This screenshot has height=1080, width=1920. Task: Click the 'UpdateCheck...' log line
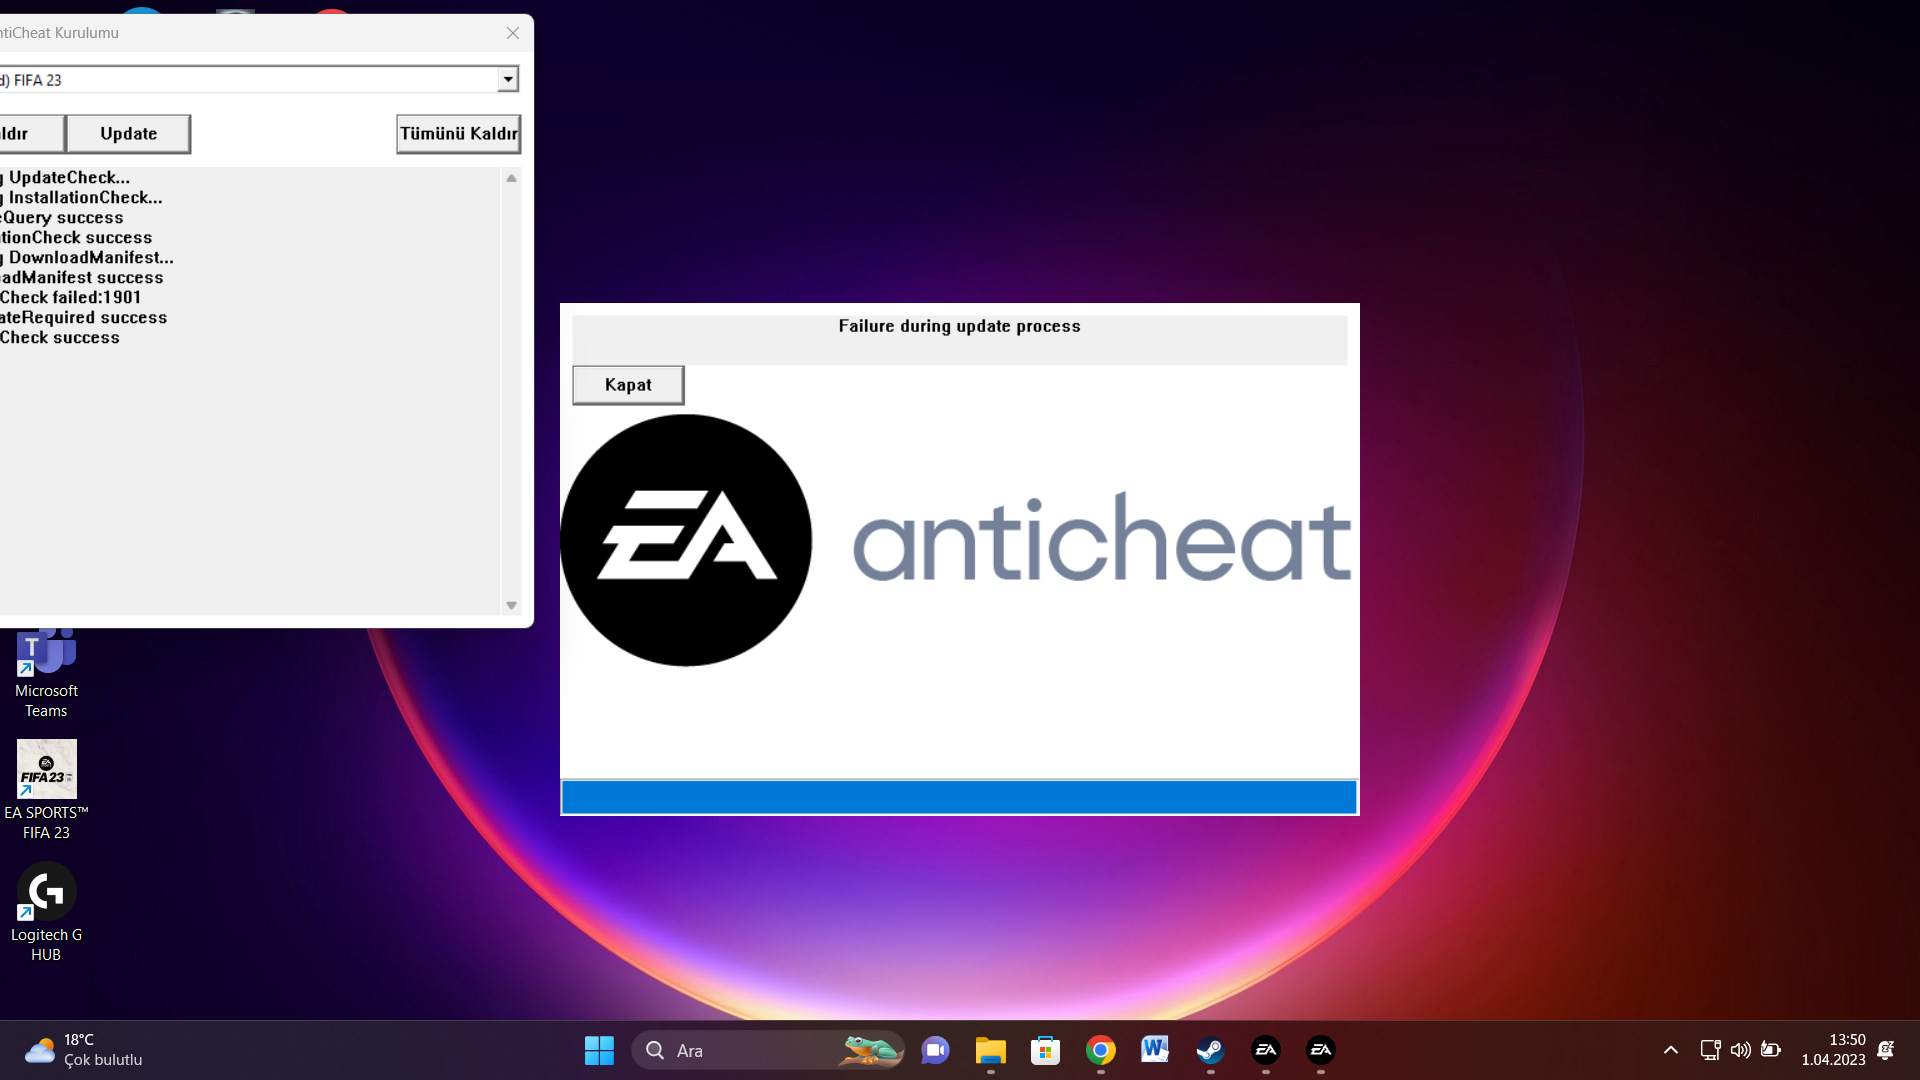tap(66, 178)
